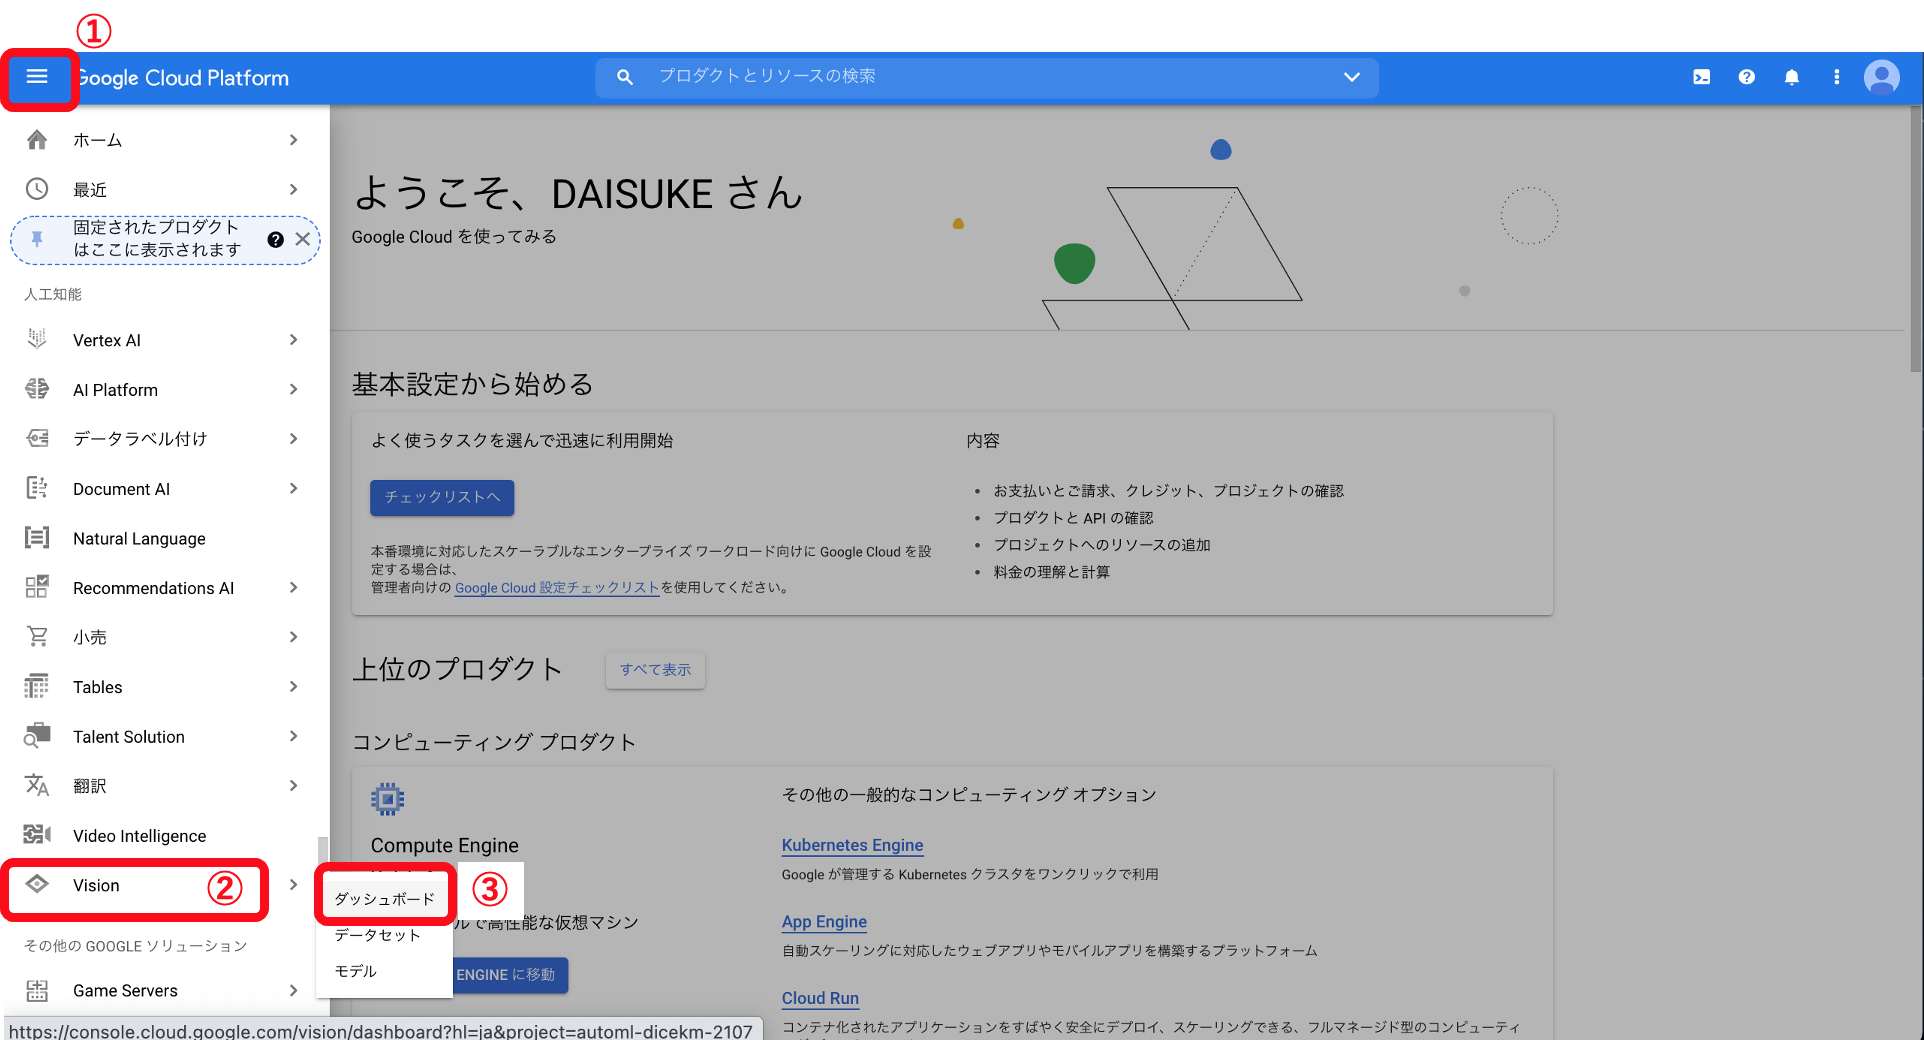Click the ENGINE に移動 button

(511, 975)
